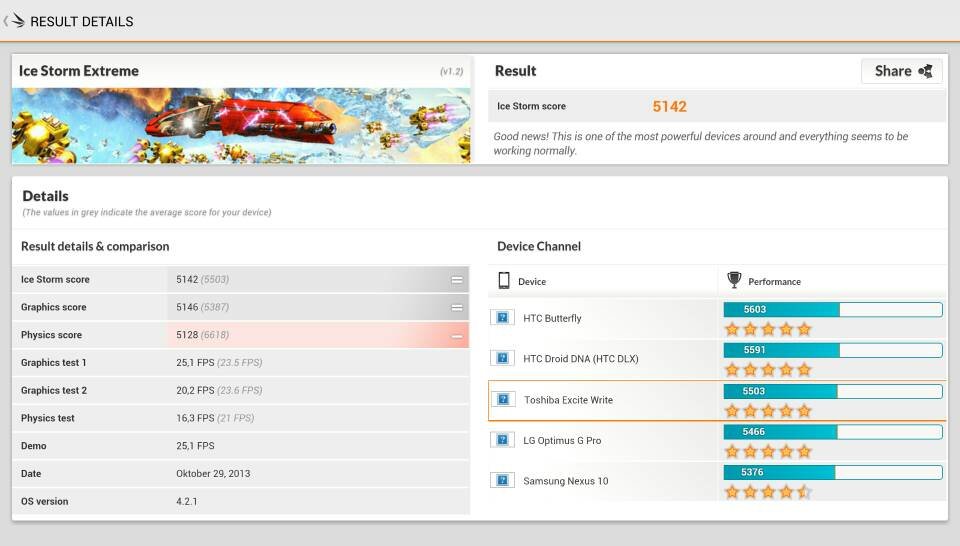This screenshot has width=960, height=546.
Task: Click the Samsung Nexus 10 device icon
Action: click(x=503, y=480)
